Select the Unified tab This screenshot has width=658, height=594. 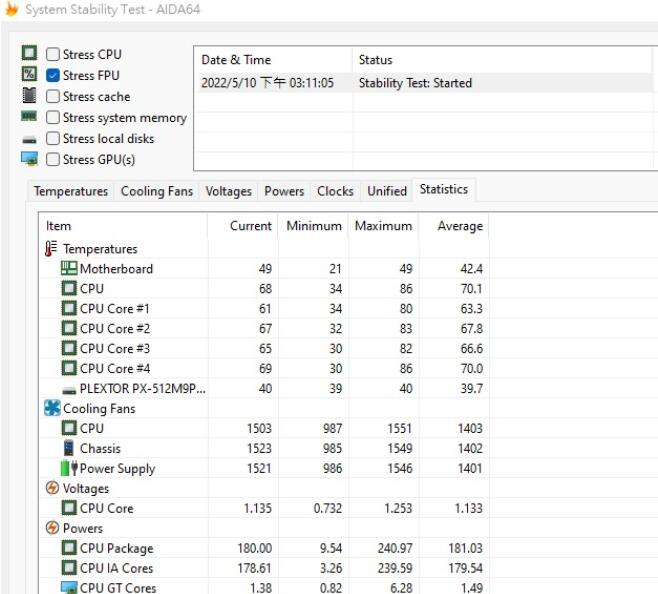pyautogui.click(x=387, y=191)
